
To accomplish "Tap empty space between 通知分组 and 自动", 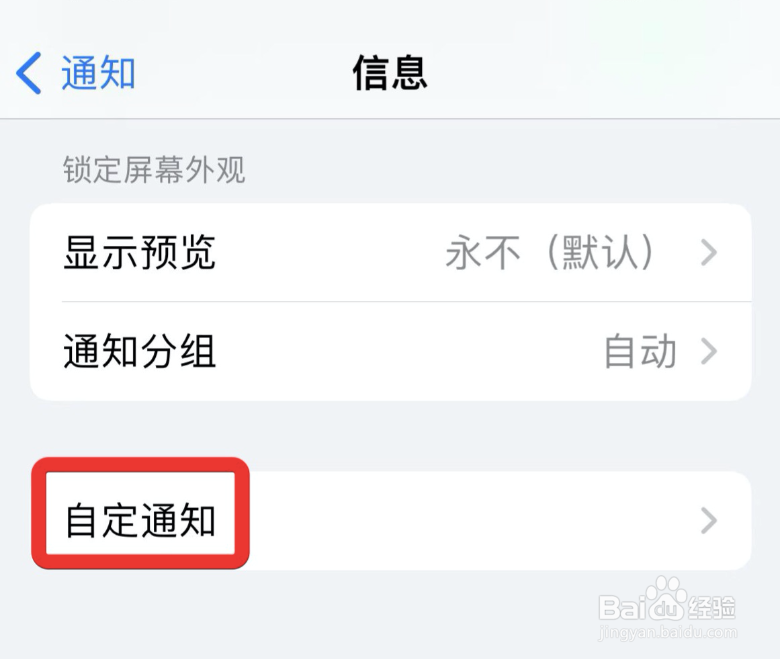I will click(x=408, y=351).
